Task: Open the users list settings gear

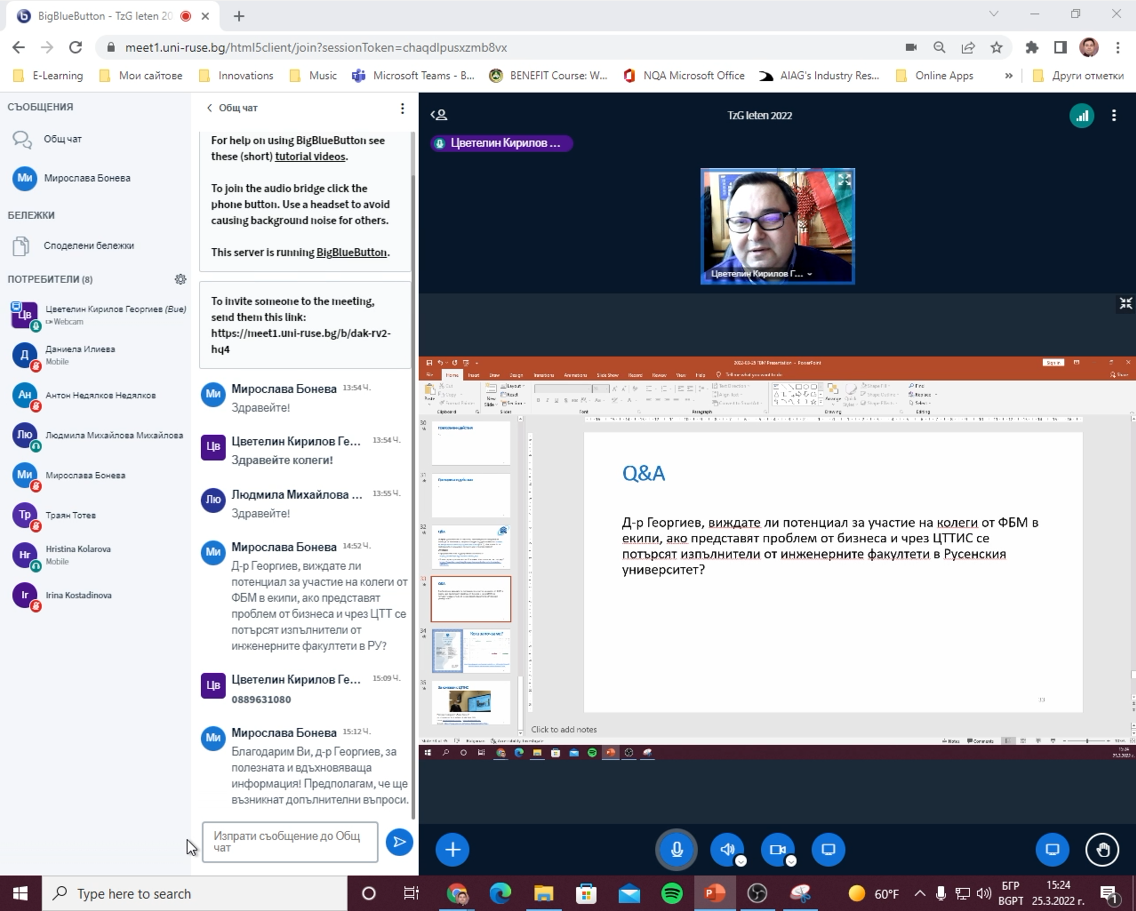Action: (180, 279)
